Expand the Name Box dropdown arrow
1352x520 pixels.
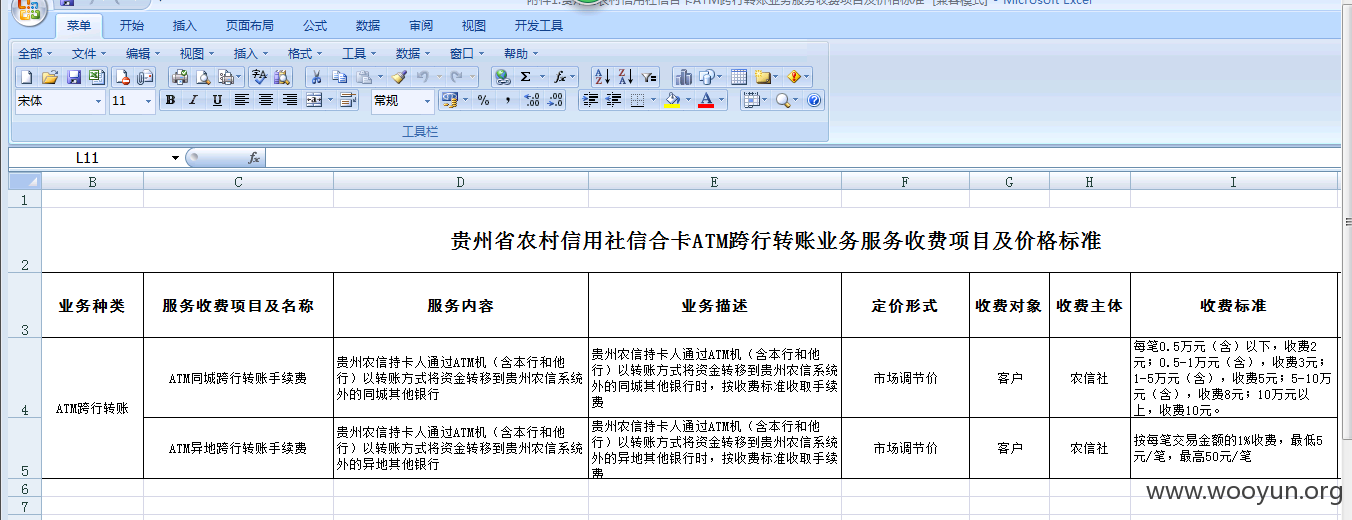coord(176,158)
